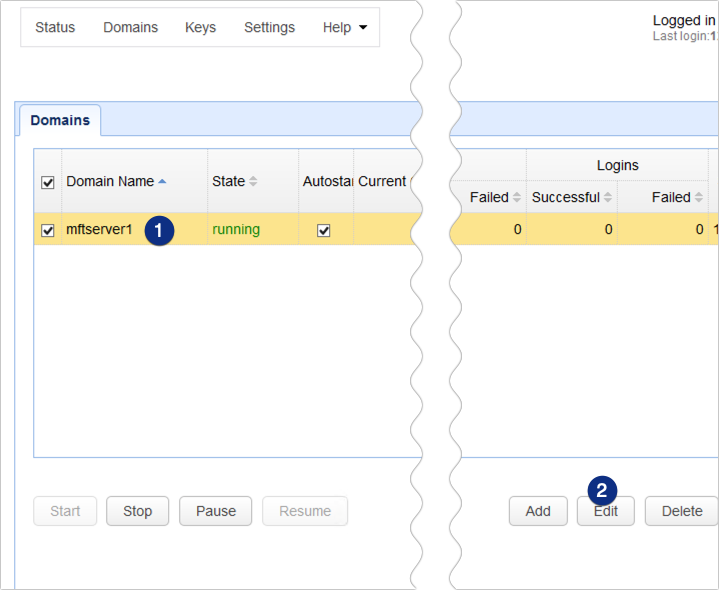Open the Keys menu item

pos(200,27)
